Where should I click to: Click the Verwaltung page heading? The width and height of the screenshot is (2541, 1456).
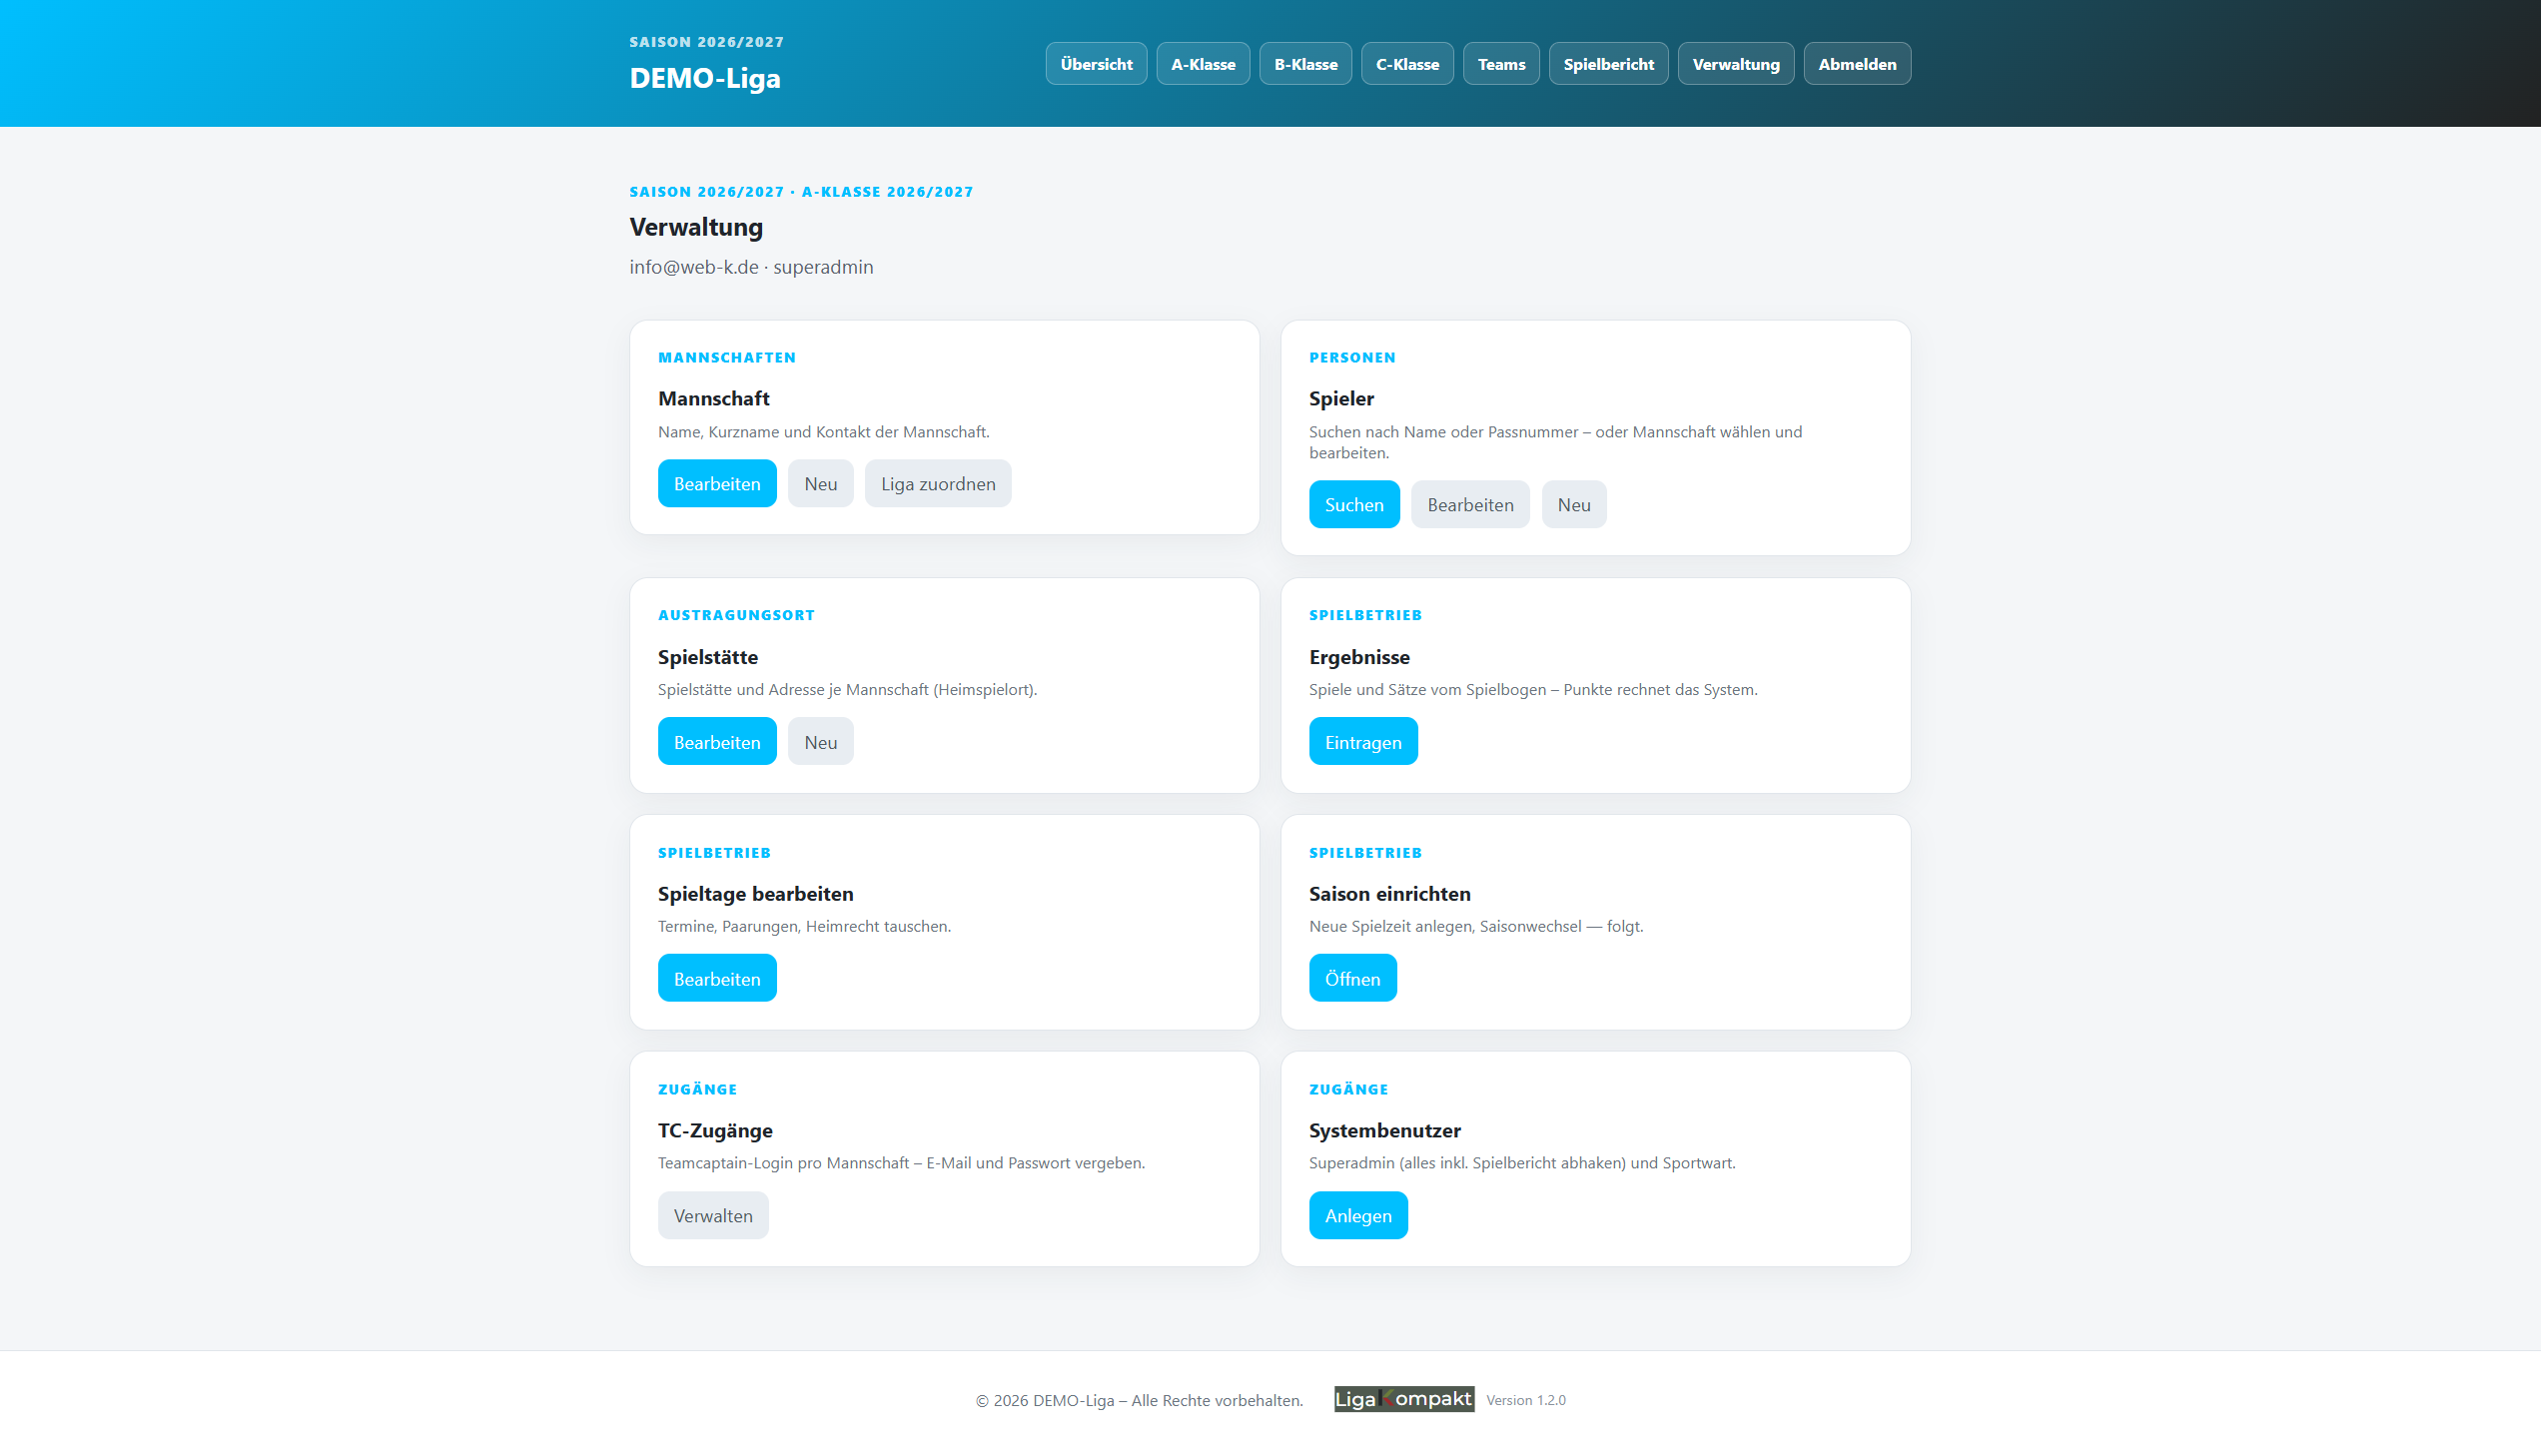(x=696, y=227)
